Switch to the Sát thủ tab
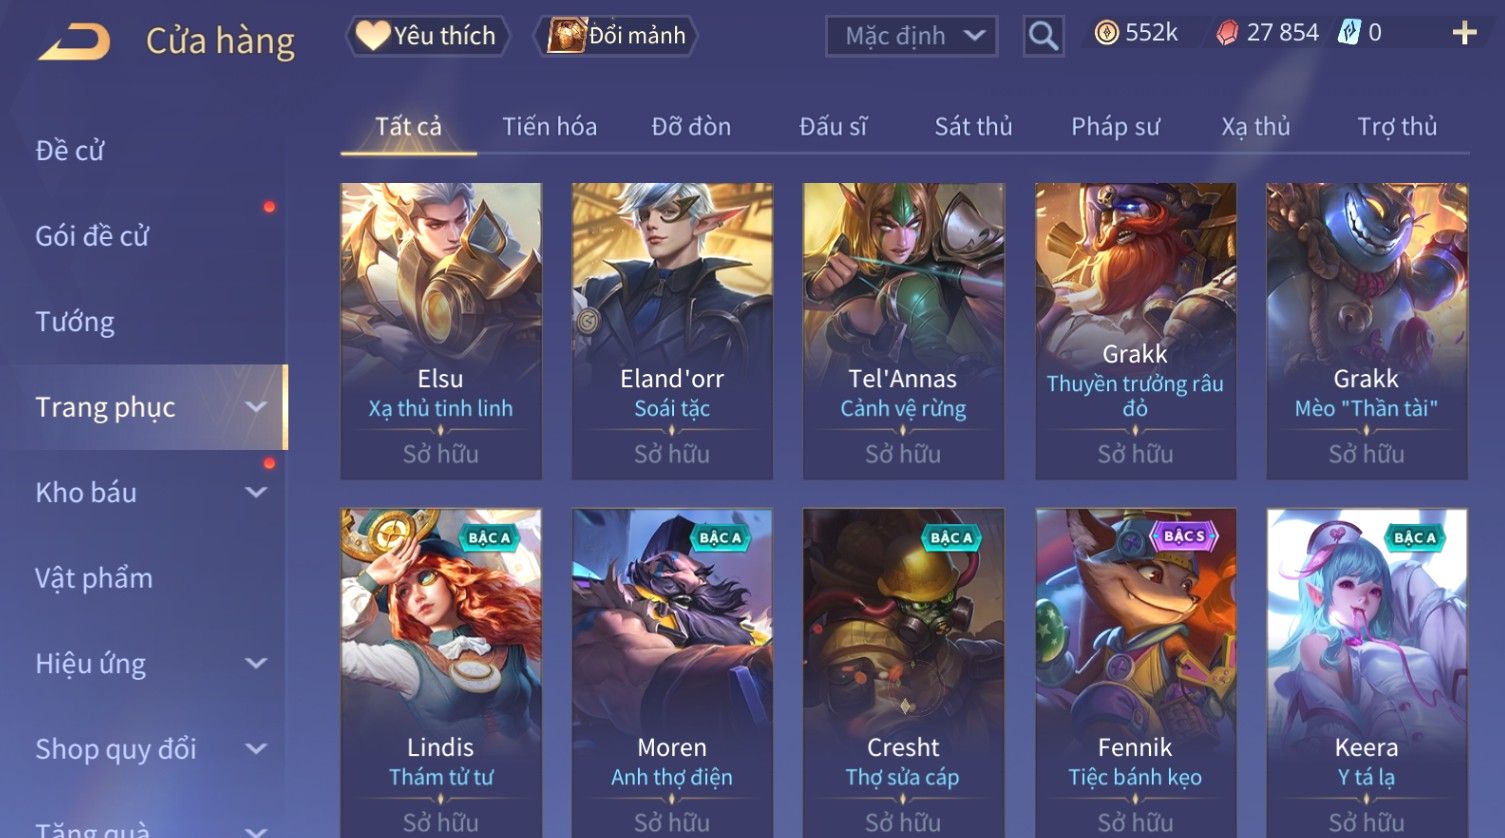 [x=973, y=127]
